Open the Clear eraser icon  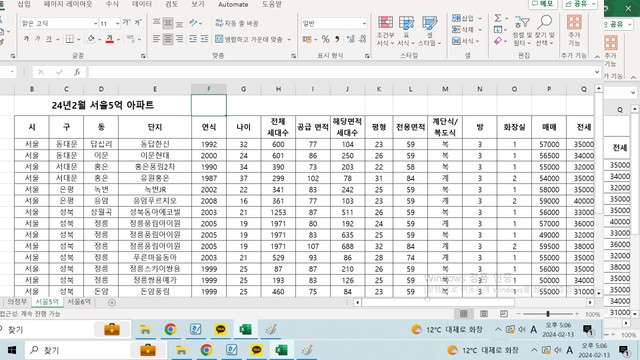click(x=498, y=40)
